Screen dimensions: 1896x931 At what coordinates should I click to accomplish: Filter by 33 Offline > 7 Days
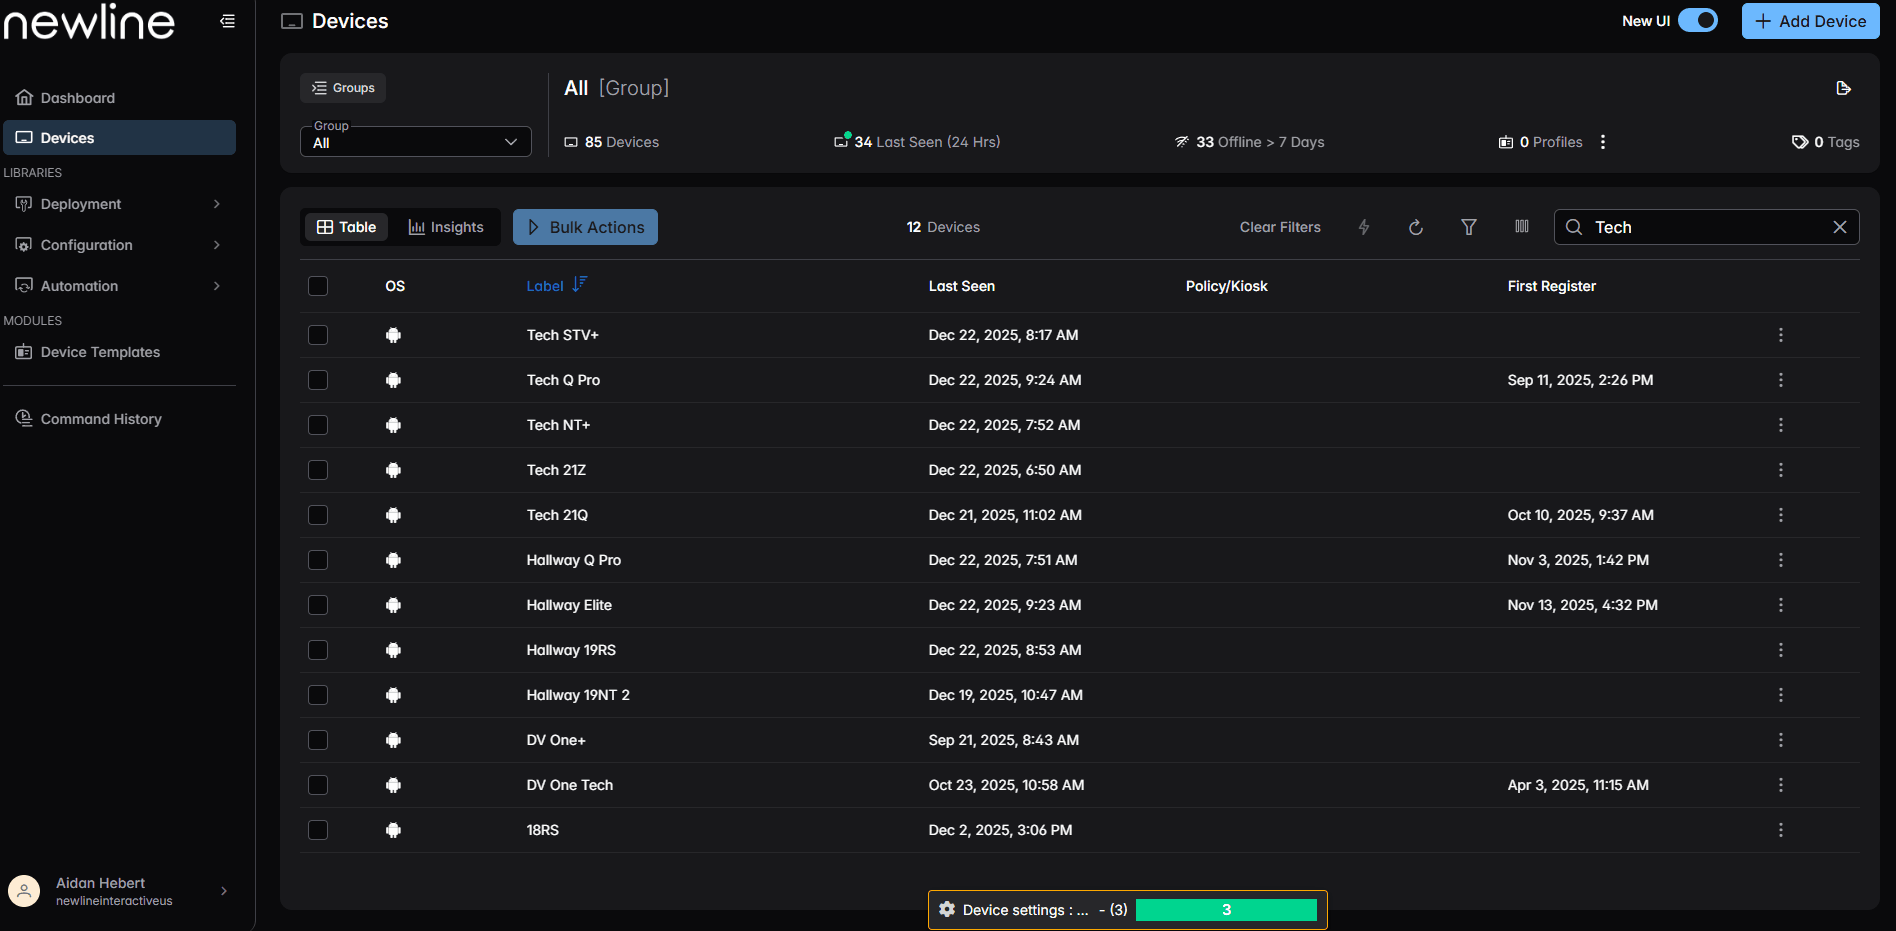pos(1249,142)
